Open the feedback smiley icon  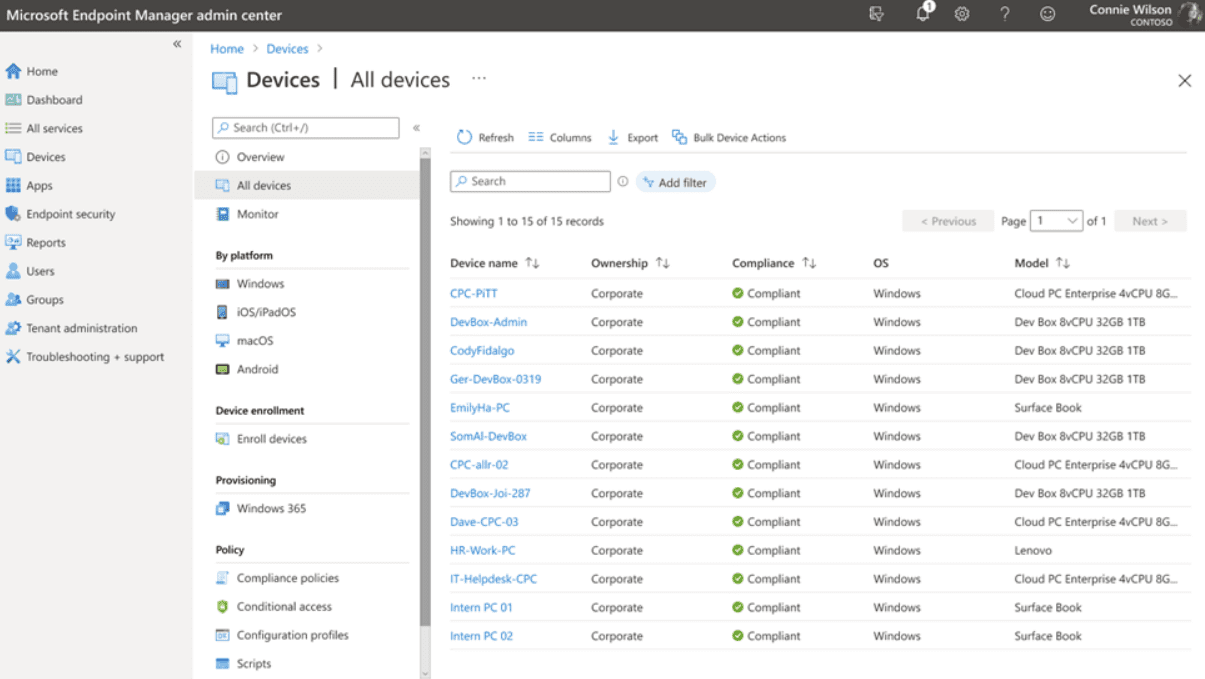pyautogui.click(x=1047, y=15)
